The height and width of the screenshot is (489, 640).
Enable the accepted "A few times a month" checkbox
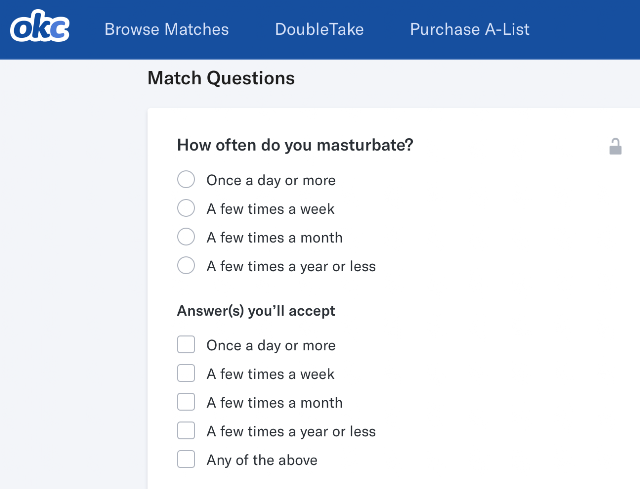[x=186, y=402]
